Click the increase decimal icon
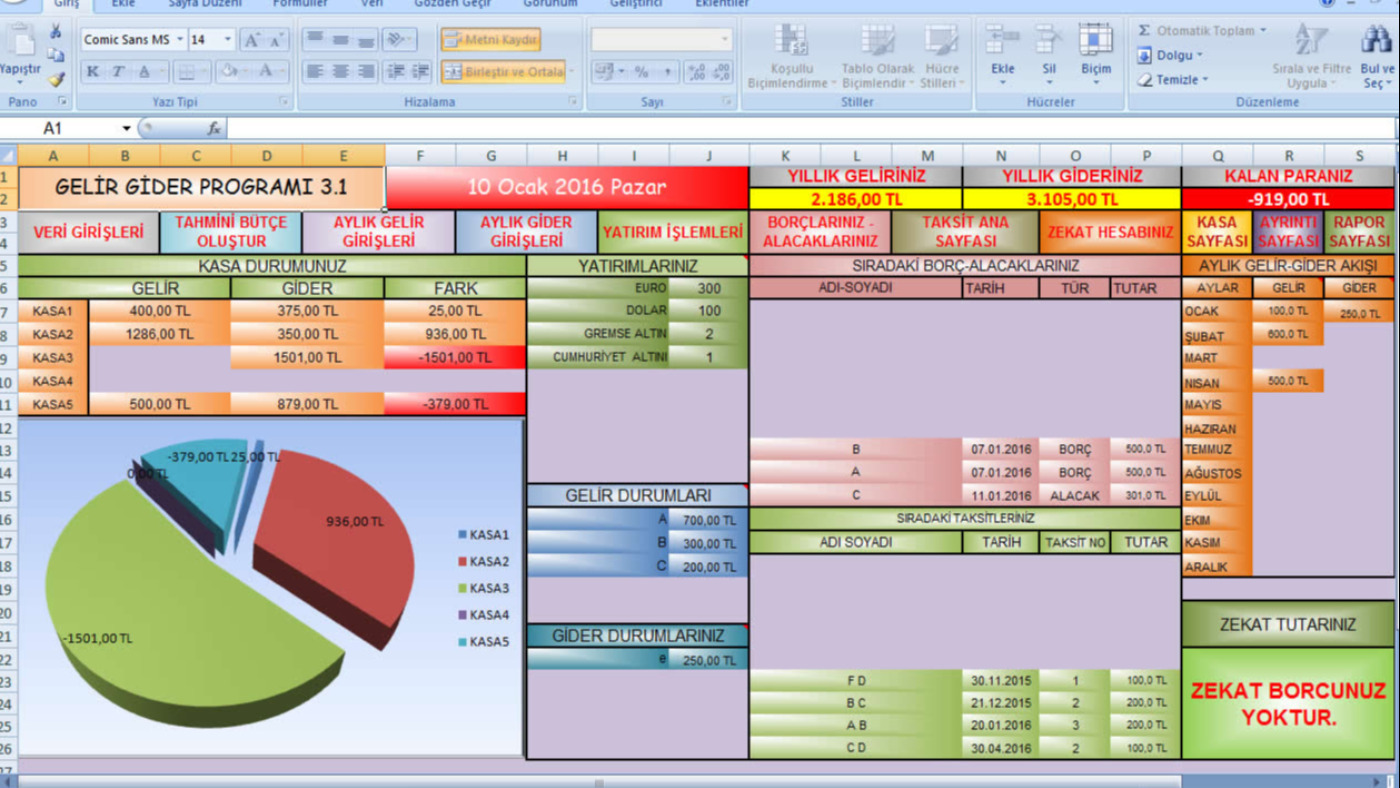Image resolution: width=1400 pixels, height=788 pixels. click(697, 71)
